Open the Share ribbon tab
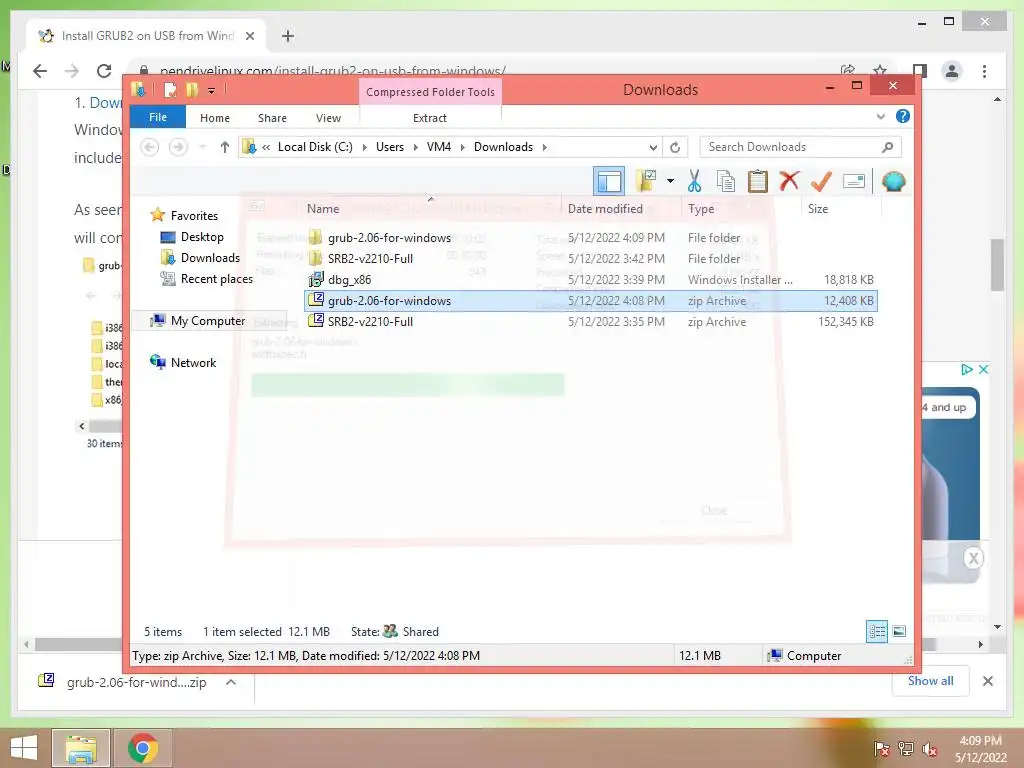This screenshot has width=1024, height=768. pyautogui.click(x=272, y=118)
